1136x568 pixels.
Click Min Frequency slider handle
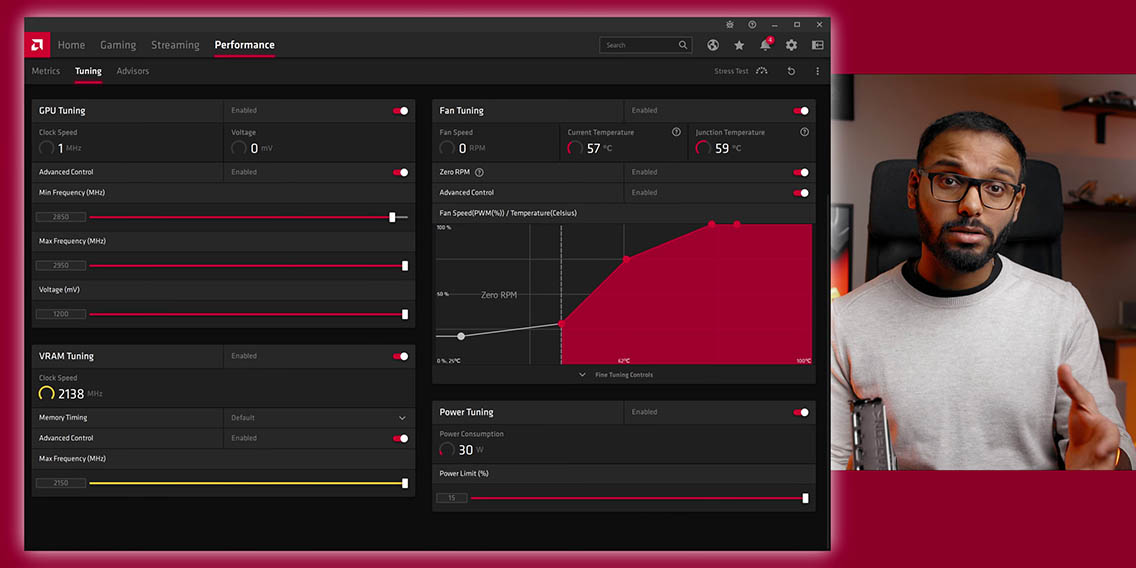pos(392,217)
